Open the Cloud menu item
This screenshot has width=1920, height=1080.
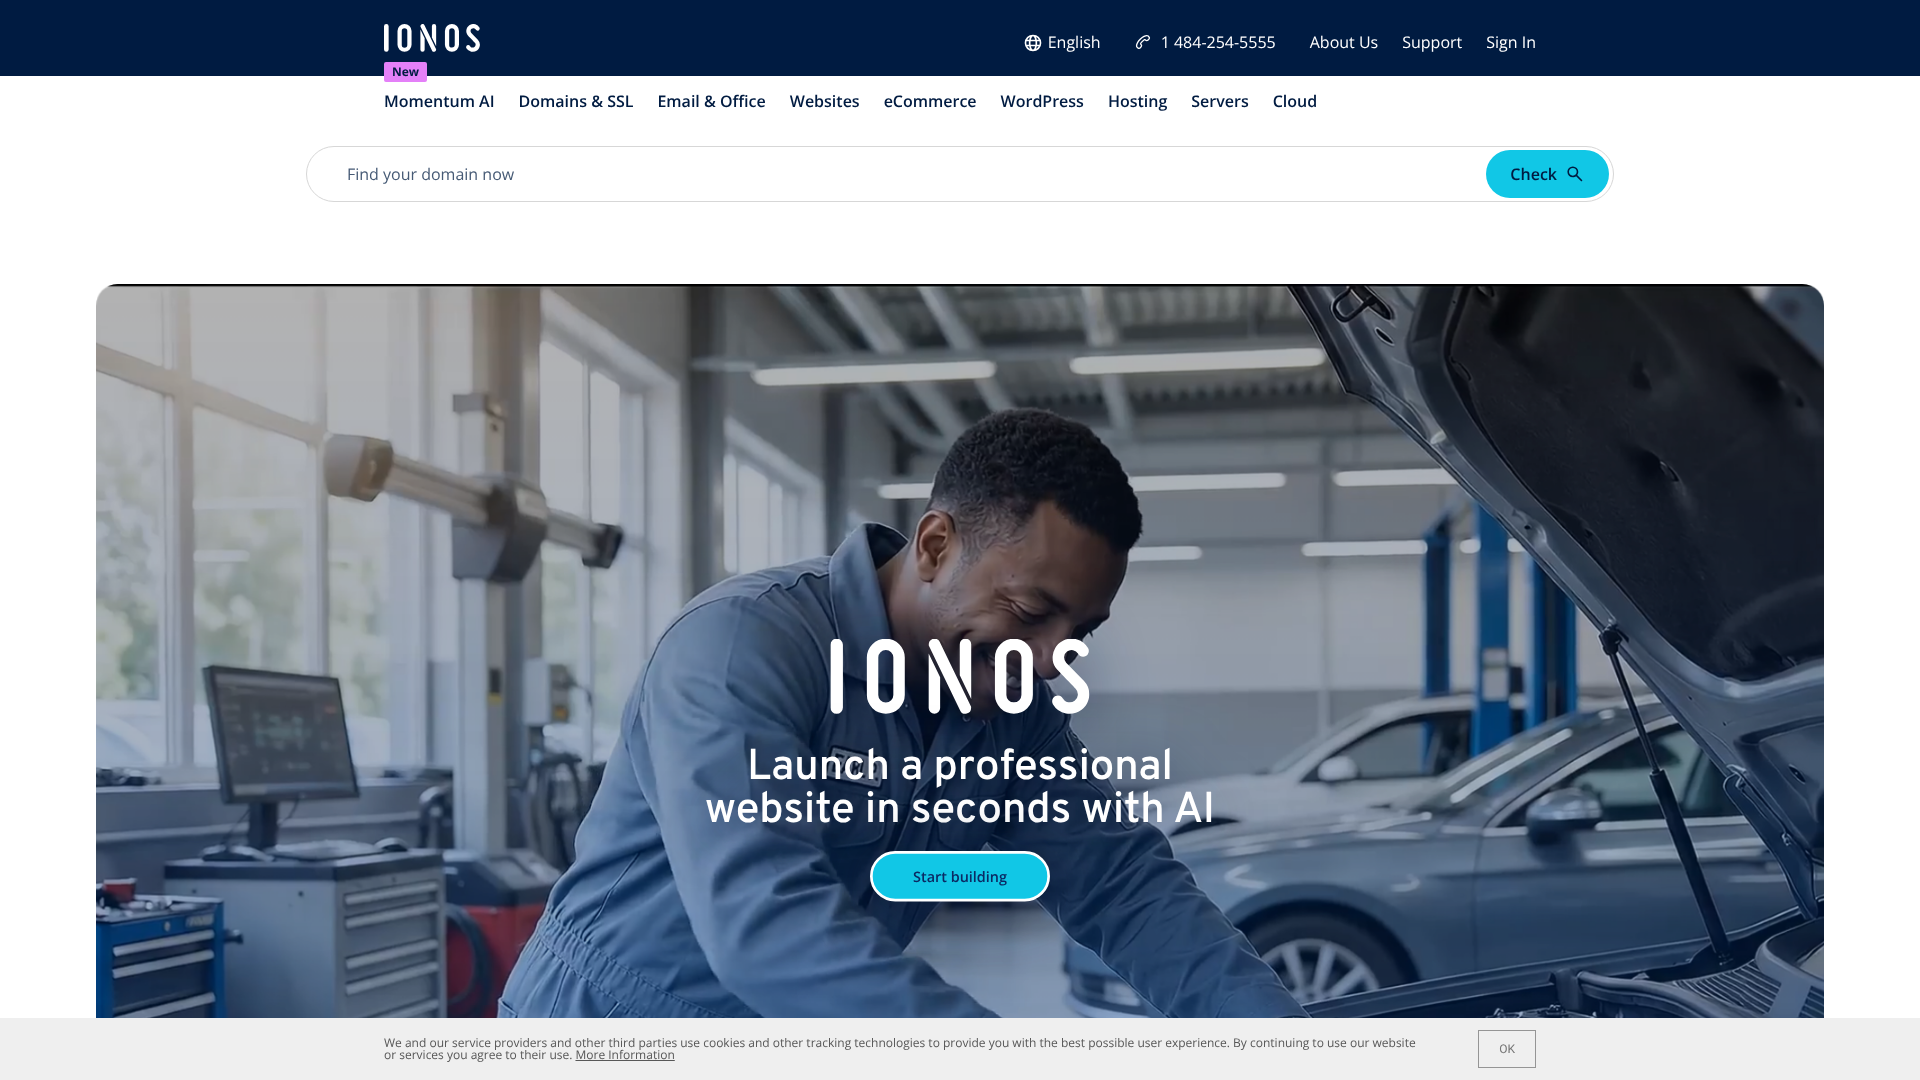(1295, 101)
